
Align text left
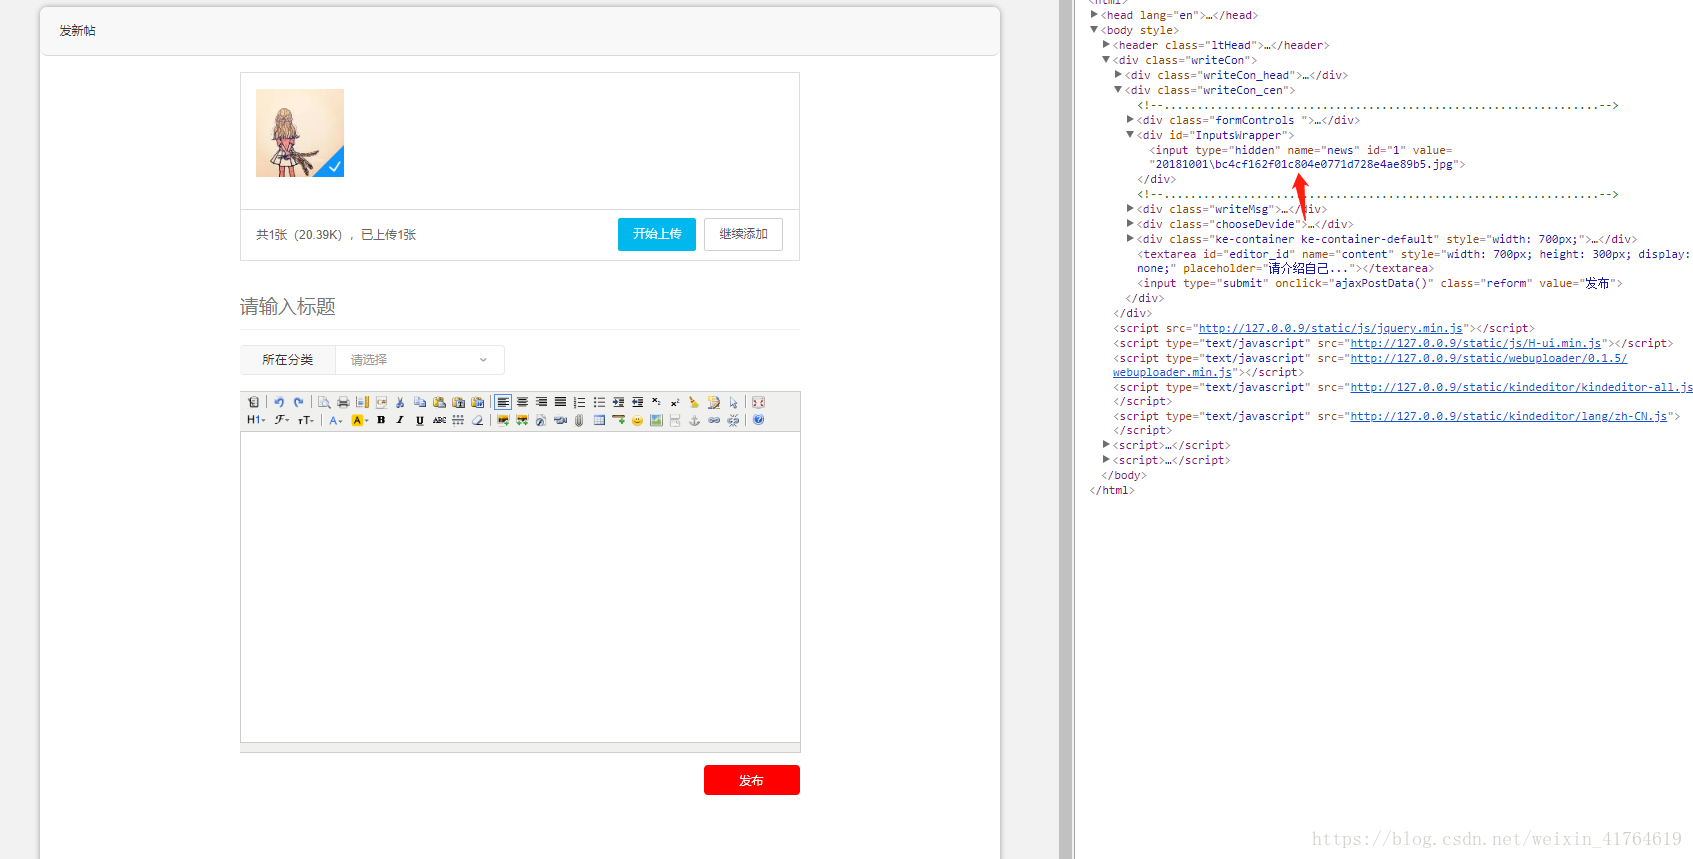[x=503, y=402]
